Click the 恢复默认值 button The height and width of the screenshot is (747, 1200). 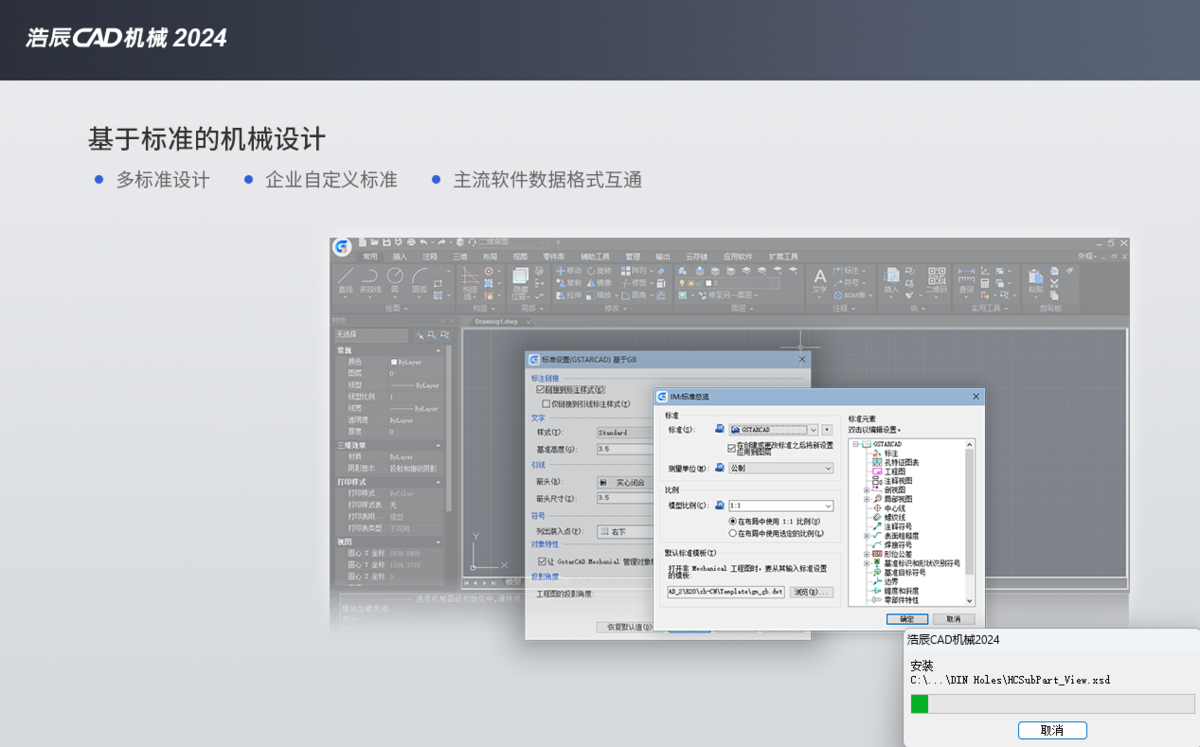click(625, 627)
